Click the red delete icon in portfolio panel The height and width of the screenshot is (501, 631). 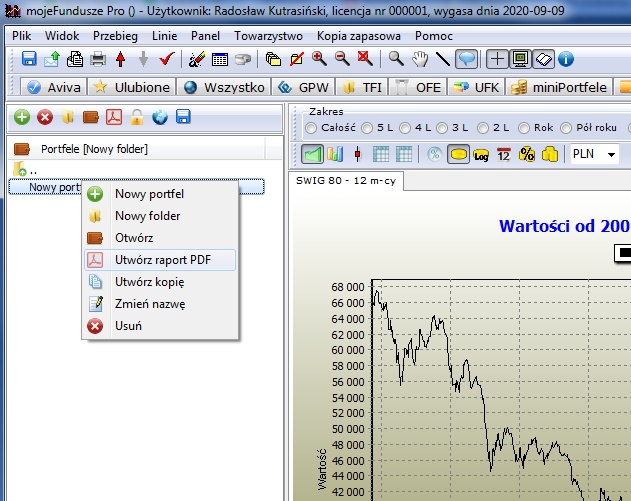45,118
